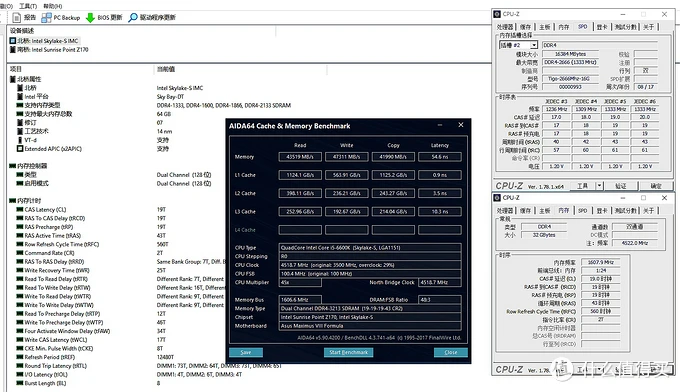Open the driver update magnifier icon
The height and width of the screenshot is (392, 680).
coord(133,17)
